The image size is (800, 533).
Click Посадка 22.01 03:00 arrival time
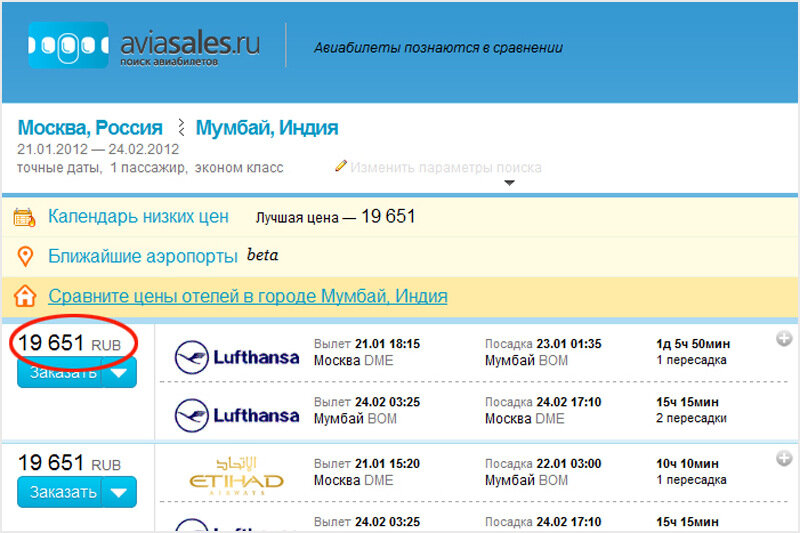pos(543,464)
